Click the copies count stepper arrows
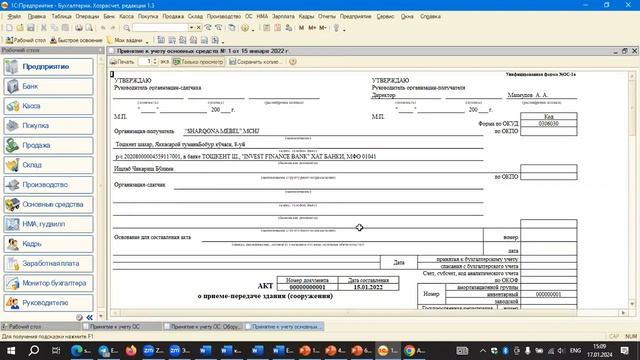 click(155, 62)
